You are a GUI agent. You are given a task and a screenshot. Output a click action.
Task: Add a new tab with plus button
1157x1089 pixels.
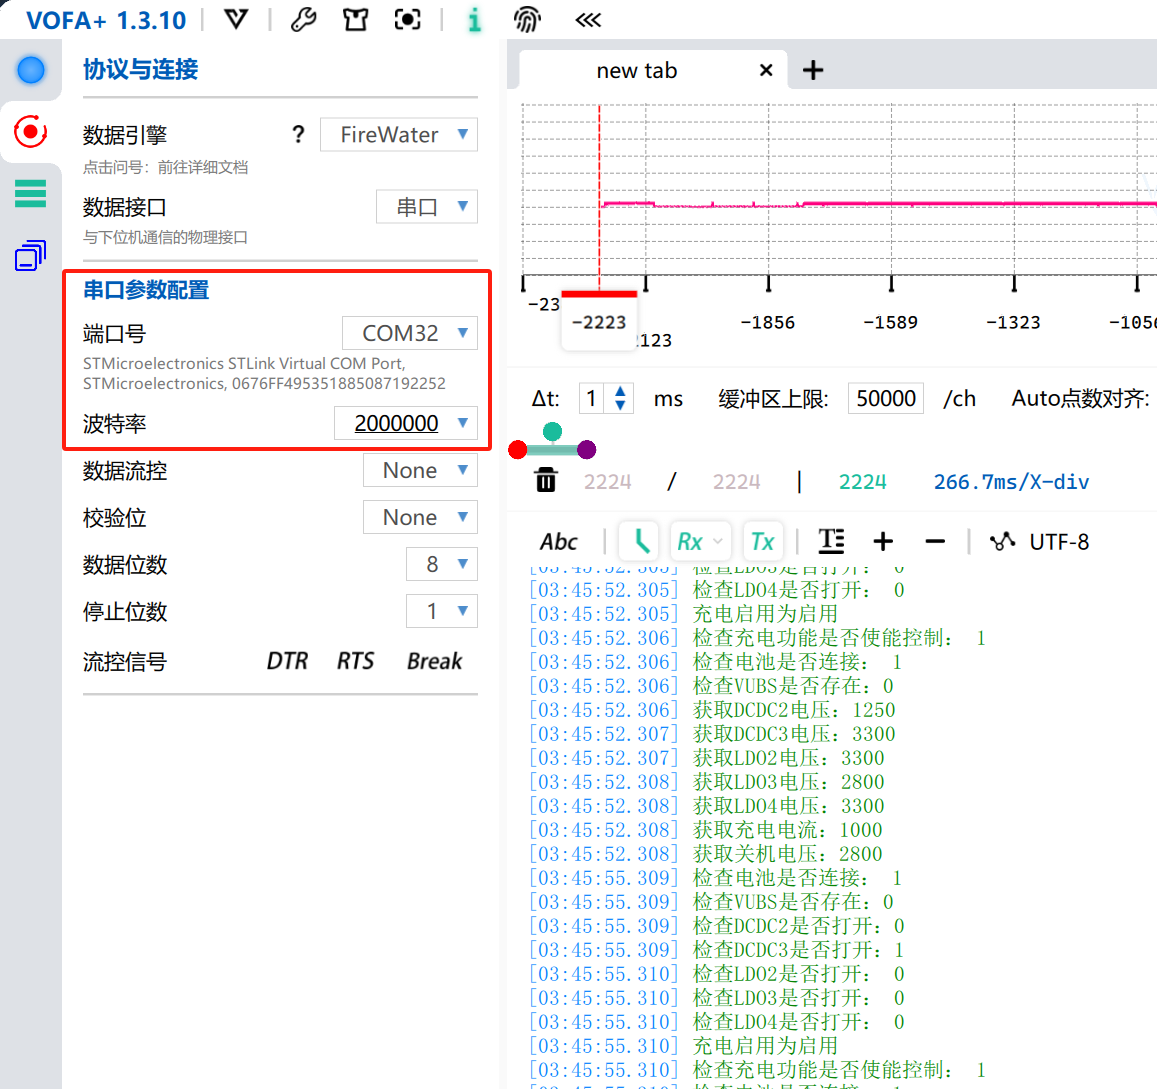[x=812, y=70]
